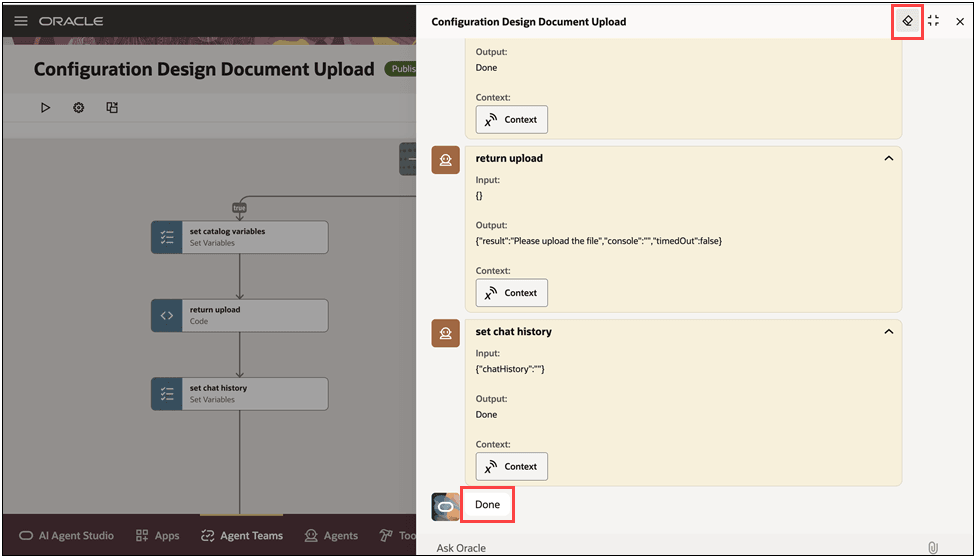Open the AI Agent Studio tab

[66, 536]
